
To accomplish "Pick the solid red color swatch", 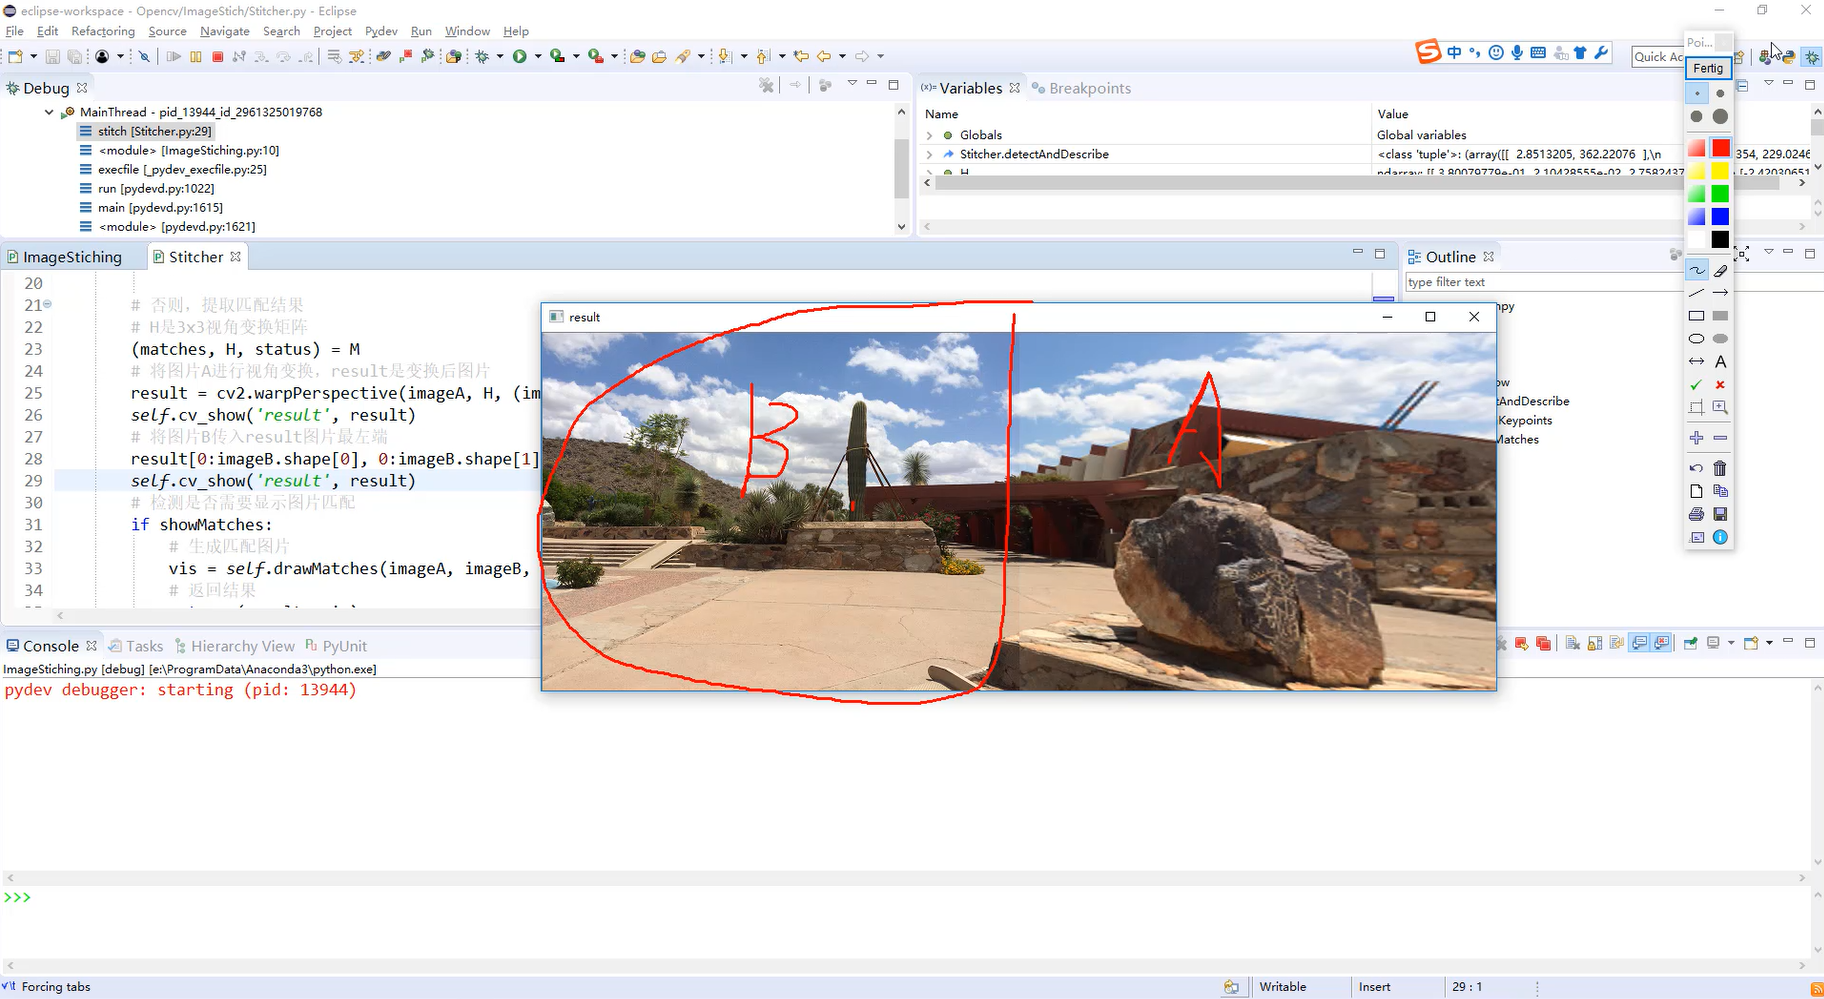I will point(1720,148).
